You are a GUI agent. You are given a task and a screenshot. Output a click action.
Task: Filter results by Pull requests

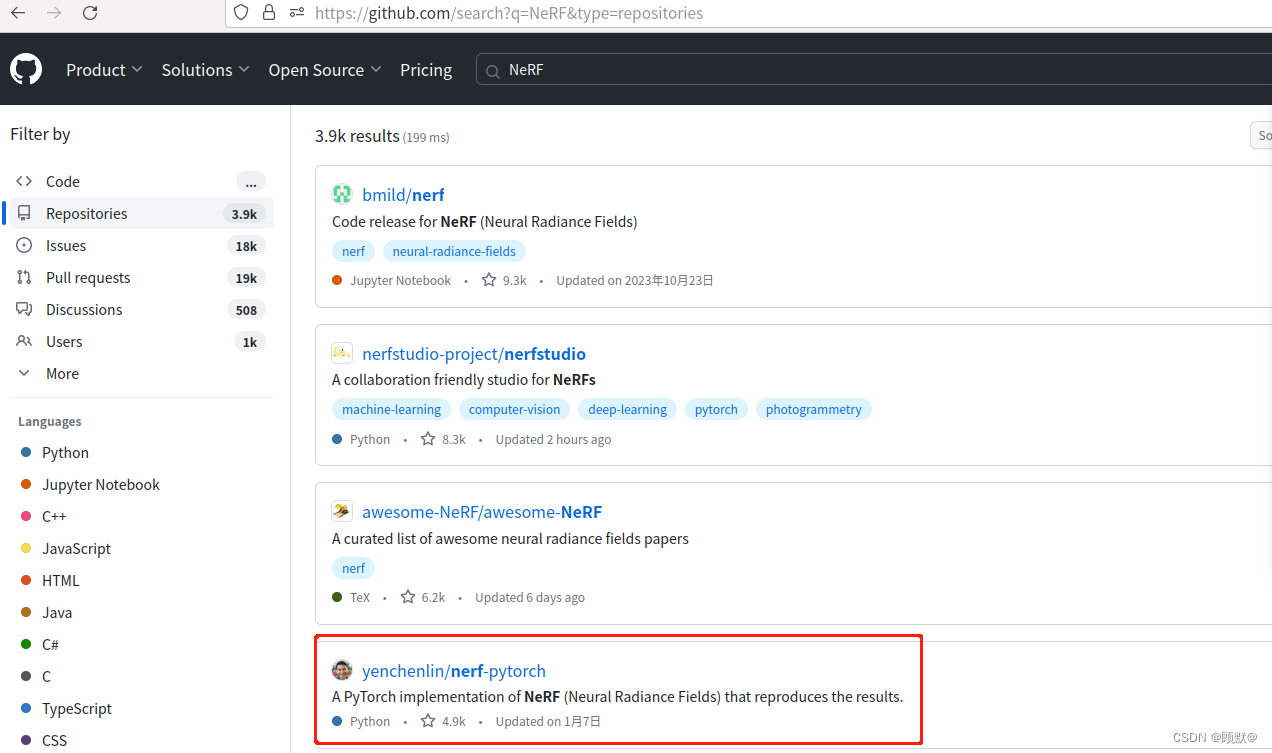pyautogui.click(x=140, y=277)
